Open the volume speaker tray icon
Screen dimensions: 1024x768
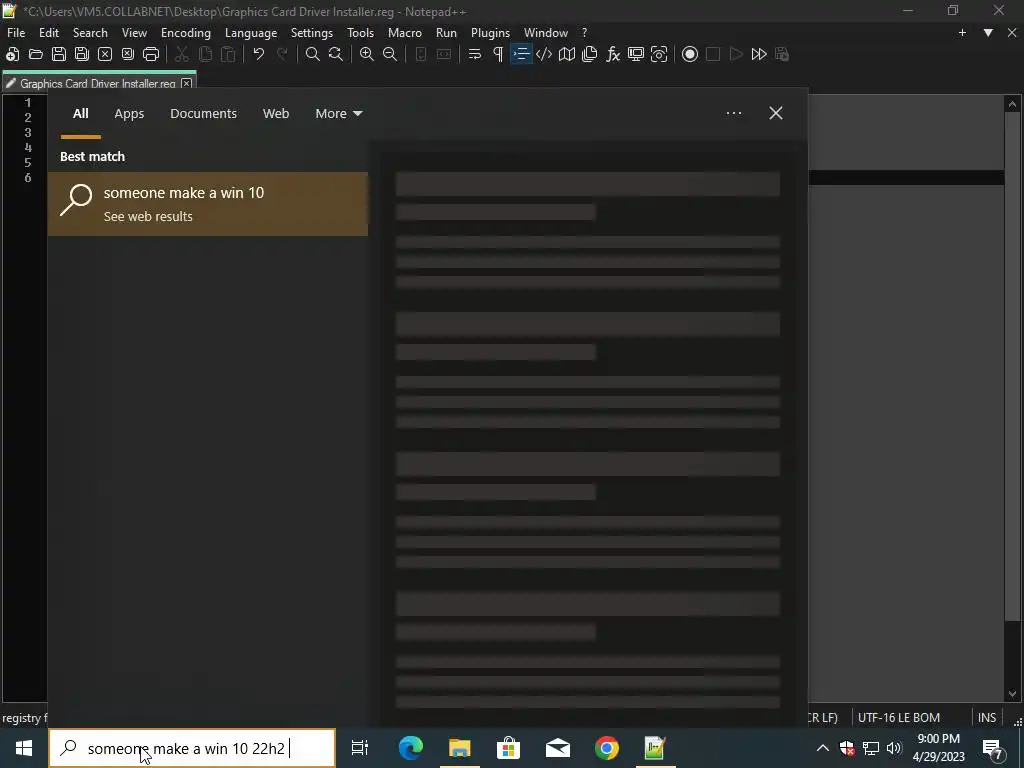[895, 748]
